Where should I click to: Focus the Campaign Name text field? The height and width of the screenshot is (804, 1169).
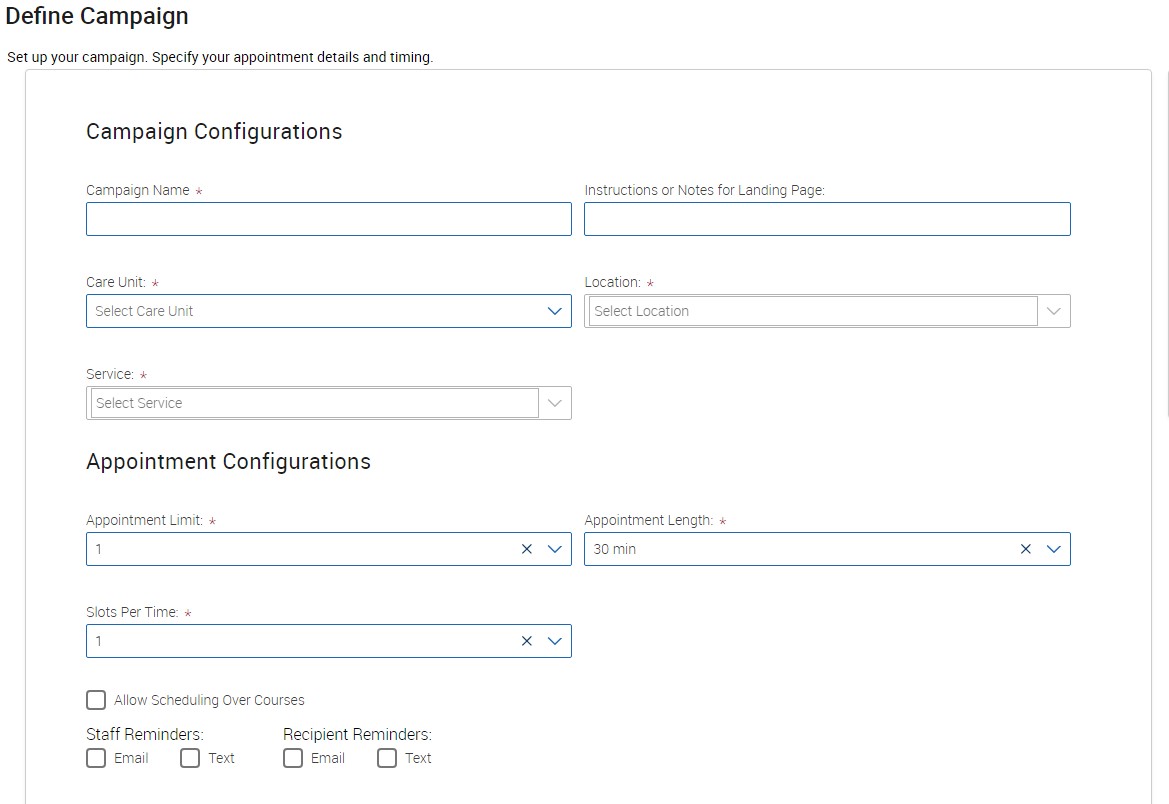click(328, 219)
